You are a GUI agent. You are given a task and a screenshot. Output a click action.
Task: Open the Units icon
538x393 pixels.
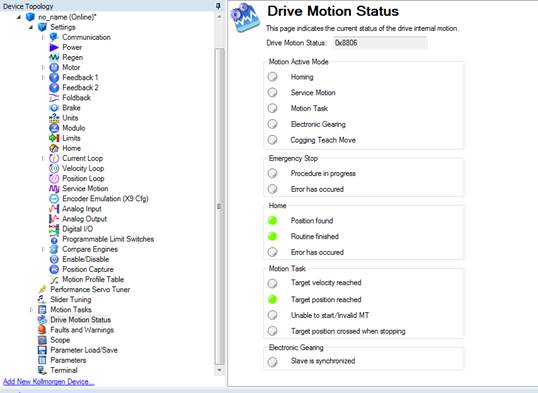point(54,118)
